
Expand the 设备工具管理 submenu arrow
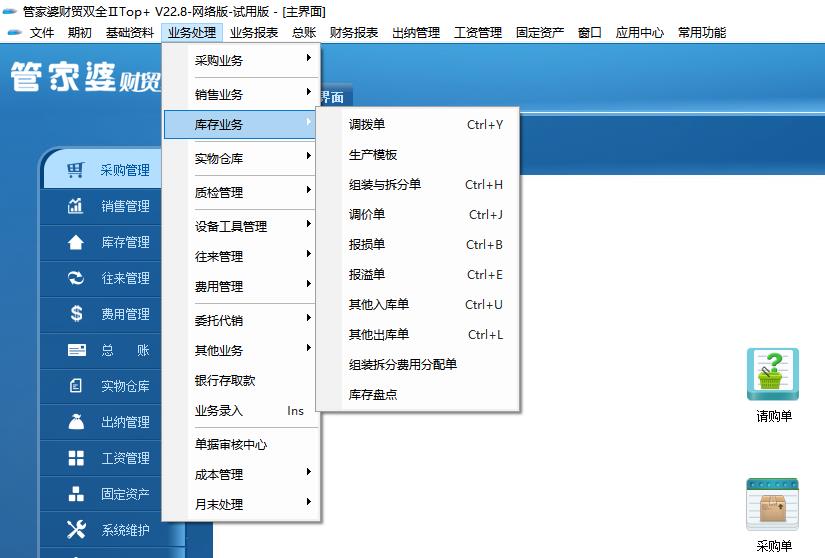(309, 224)
